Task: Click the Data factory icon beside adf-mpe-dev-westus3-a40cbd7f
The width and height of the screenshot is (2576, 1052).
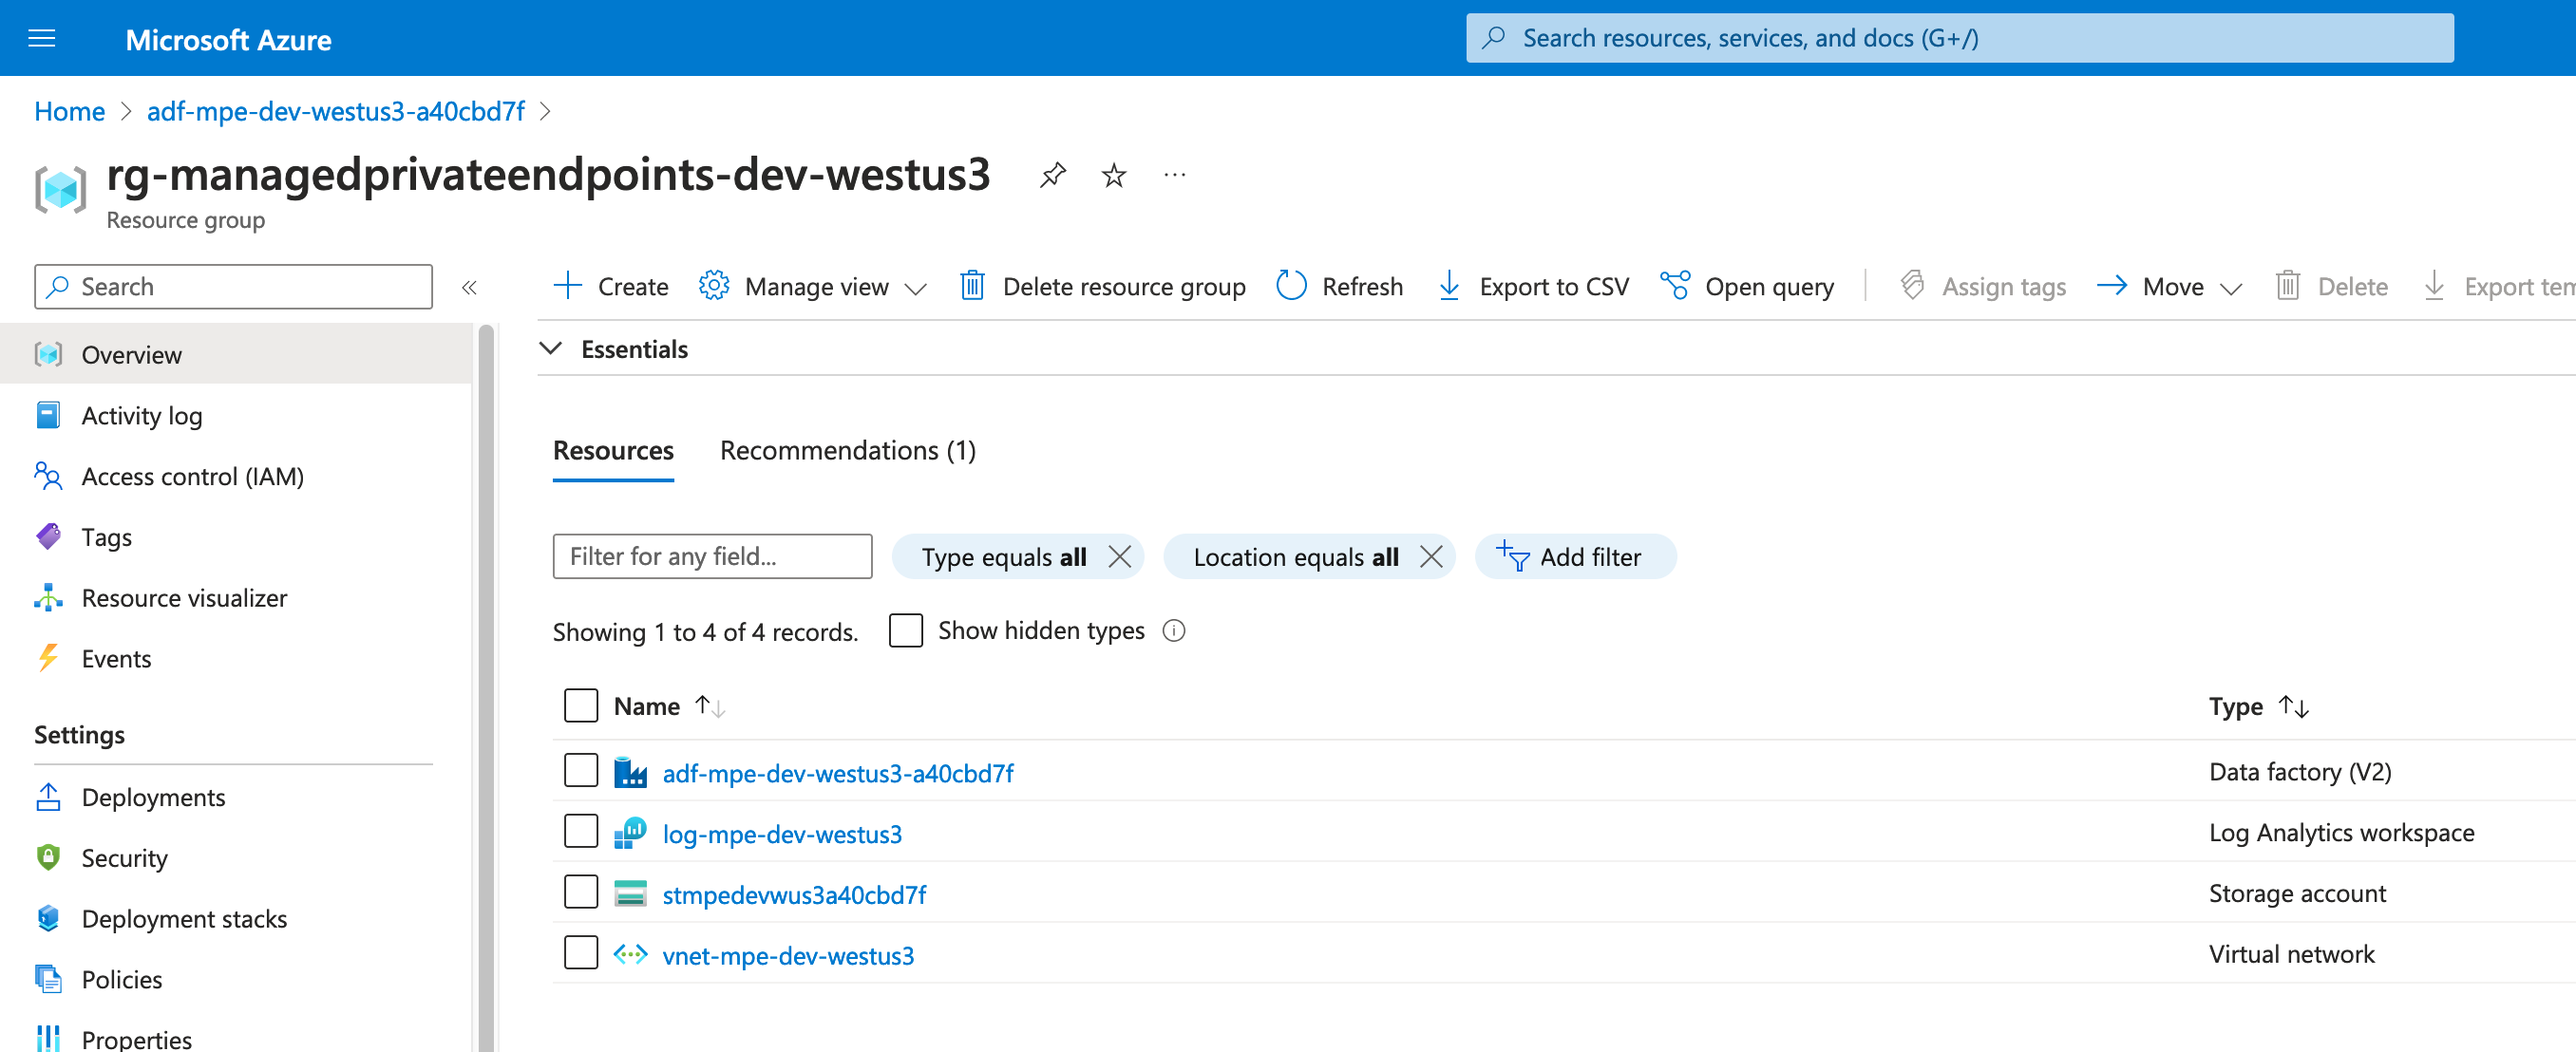Action: (x=630, y=773)
